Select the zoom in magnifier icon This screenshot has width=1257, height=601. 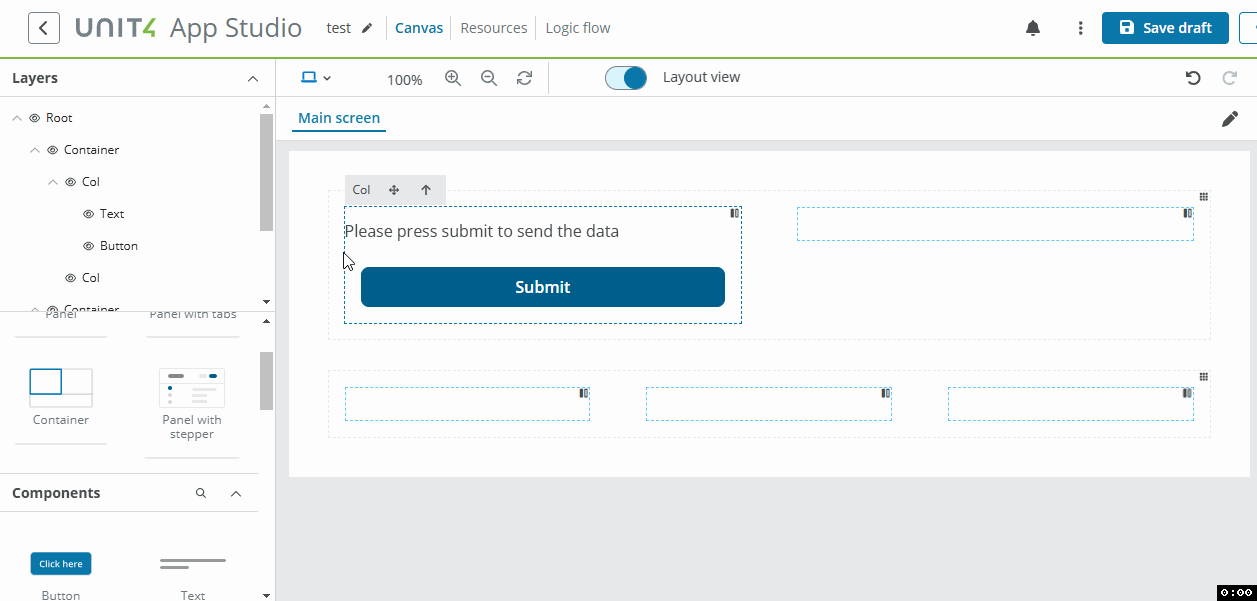(453, 77)
